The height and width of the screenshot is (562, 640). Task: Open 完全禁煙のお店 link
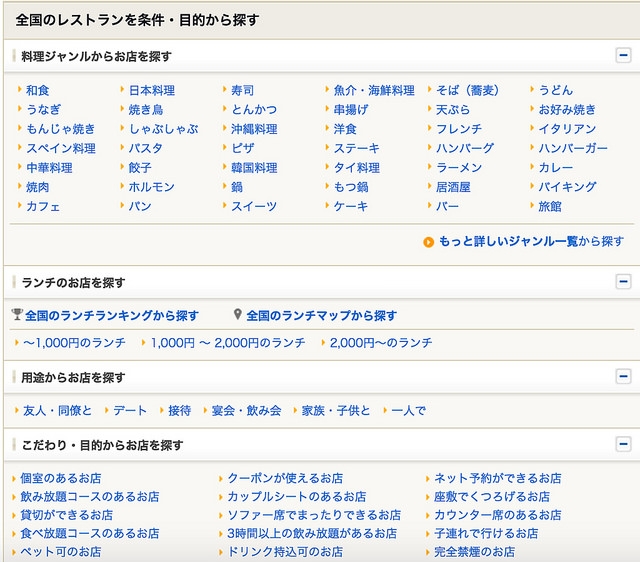pos(474,552)
